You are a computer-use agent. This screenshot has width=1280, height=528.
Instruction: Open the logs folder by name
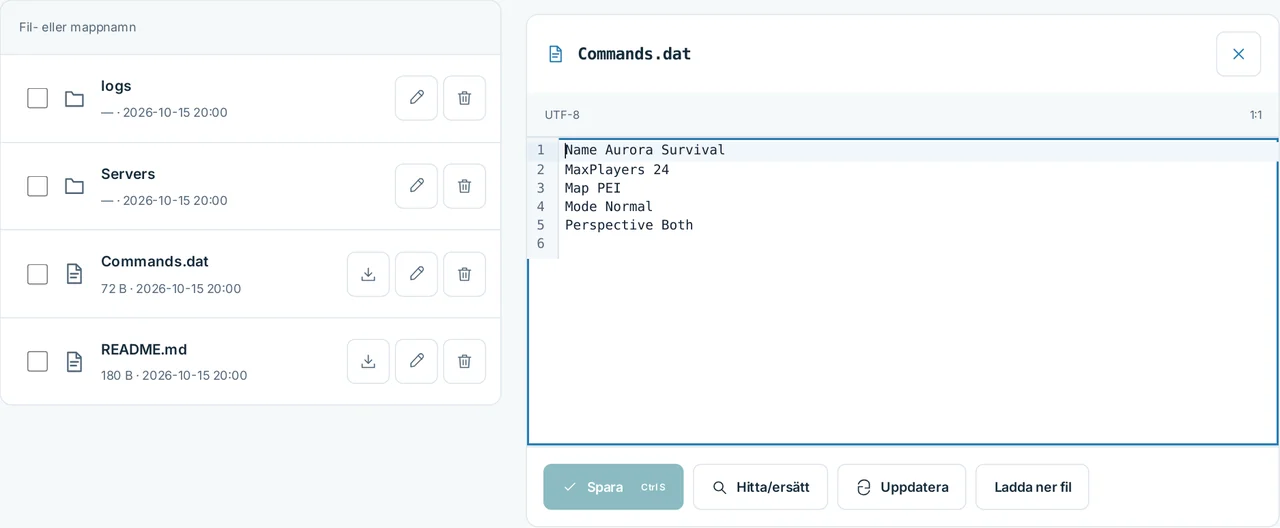click(x=116, y=86)
